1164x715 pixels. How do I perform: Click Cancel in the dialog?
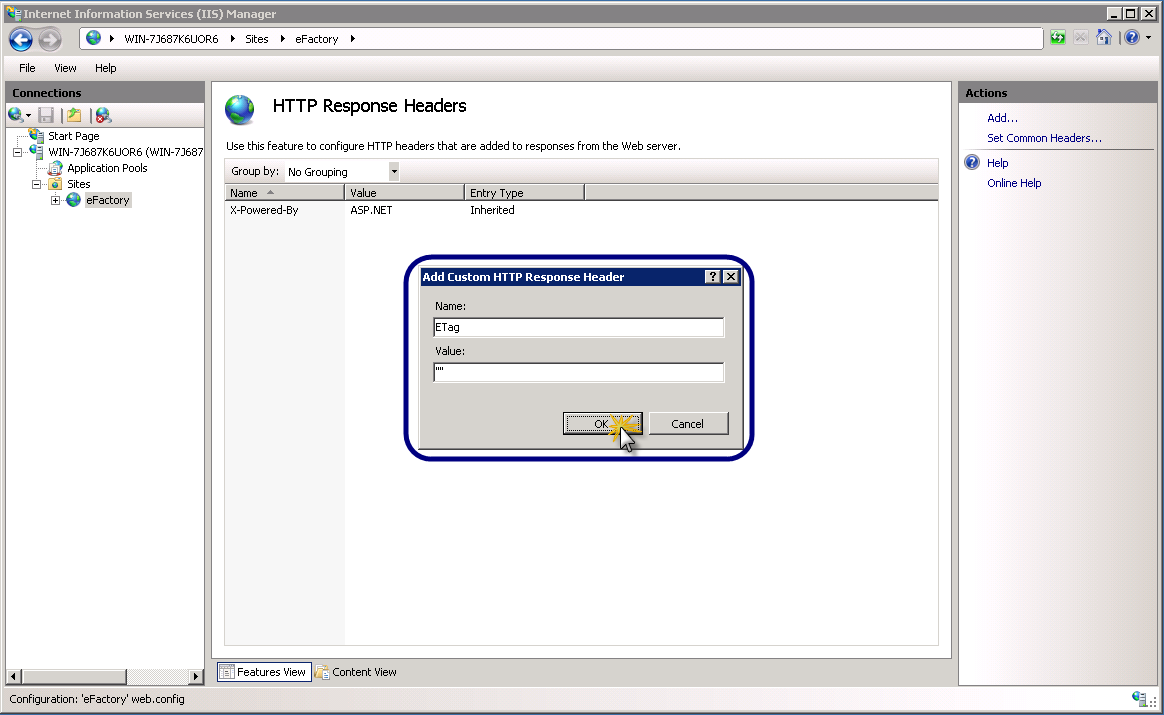pyautogui.click(x=688, y=423)
